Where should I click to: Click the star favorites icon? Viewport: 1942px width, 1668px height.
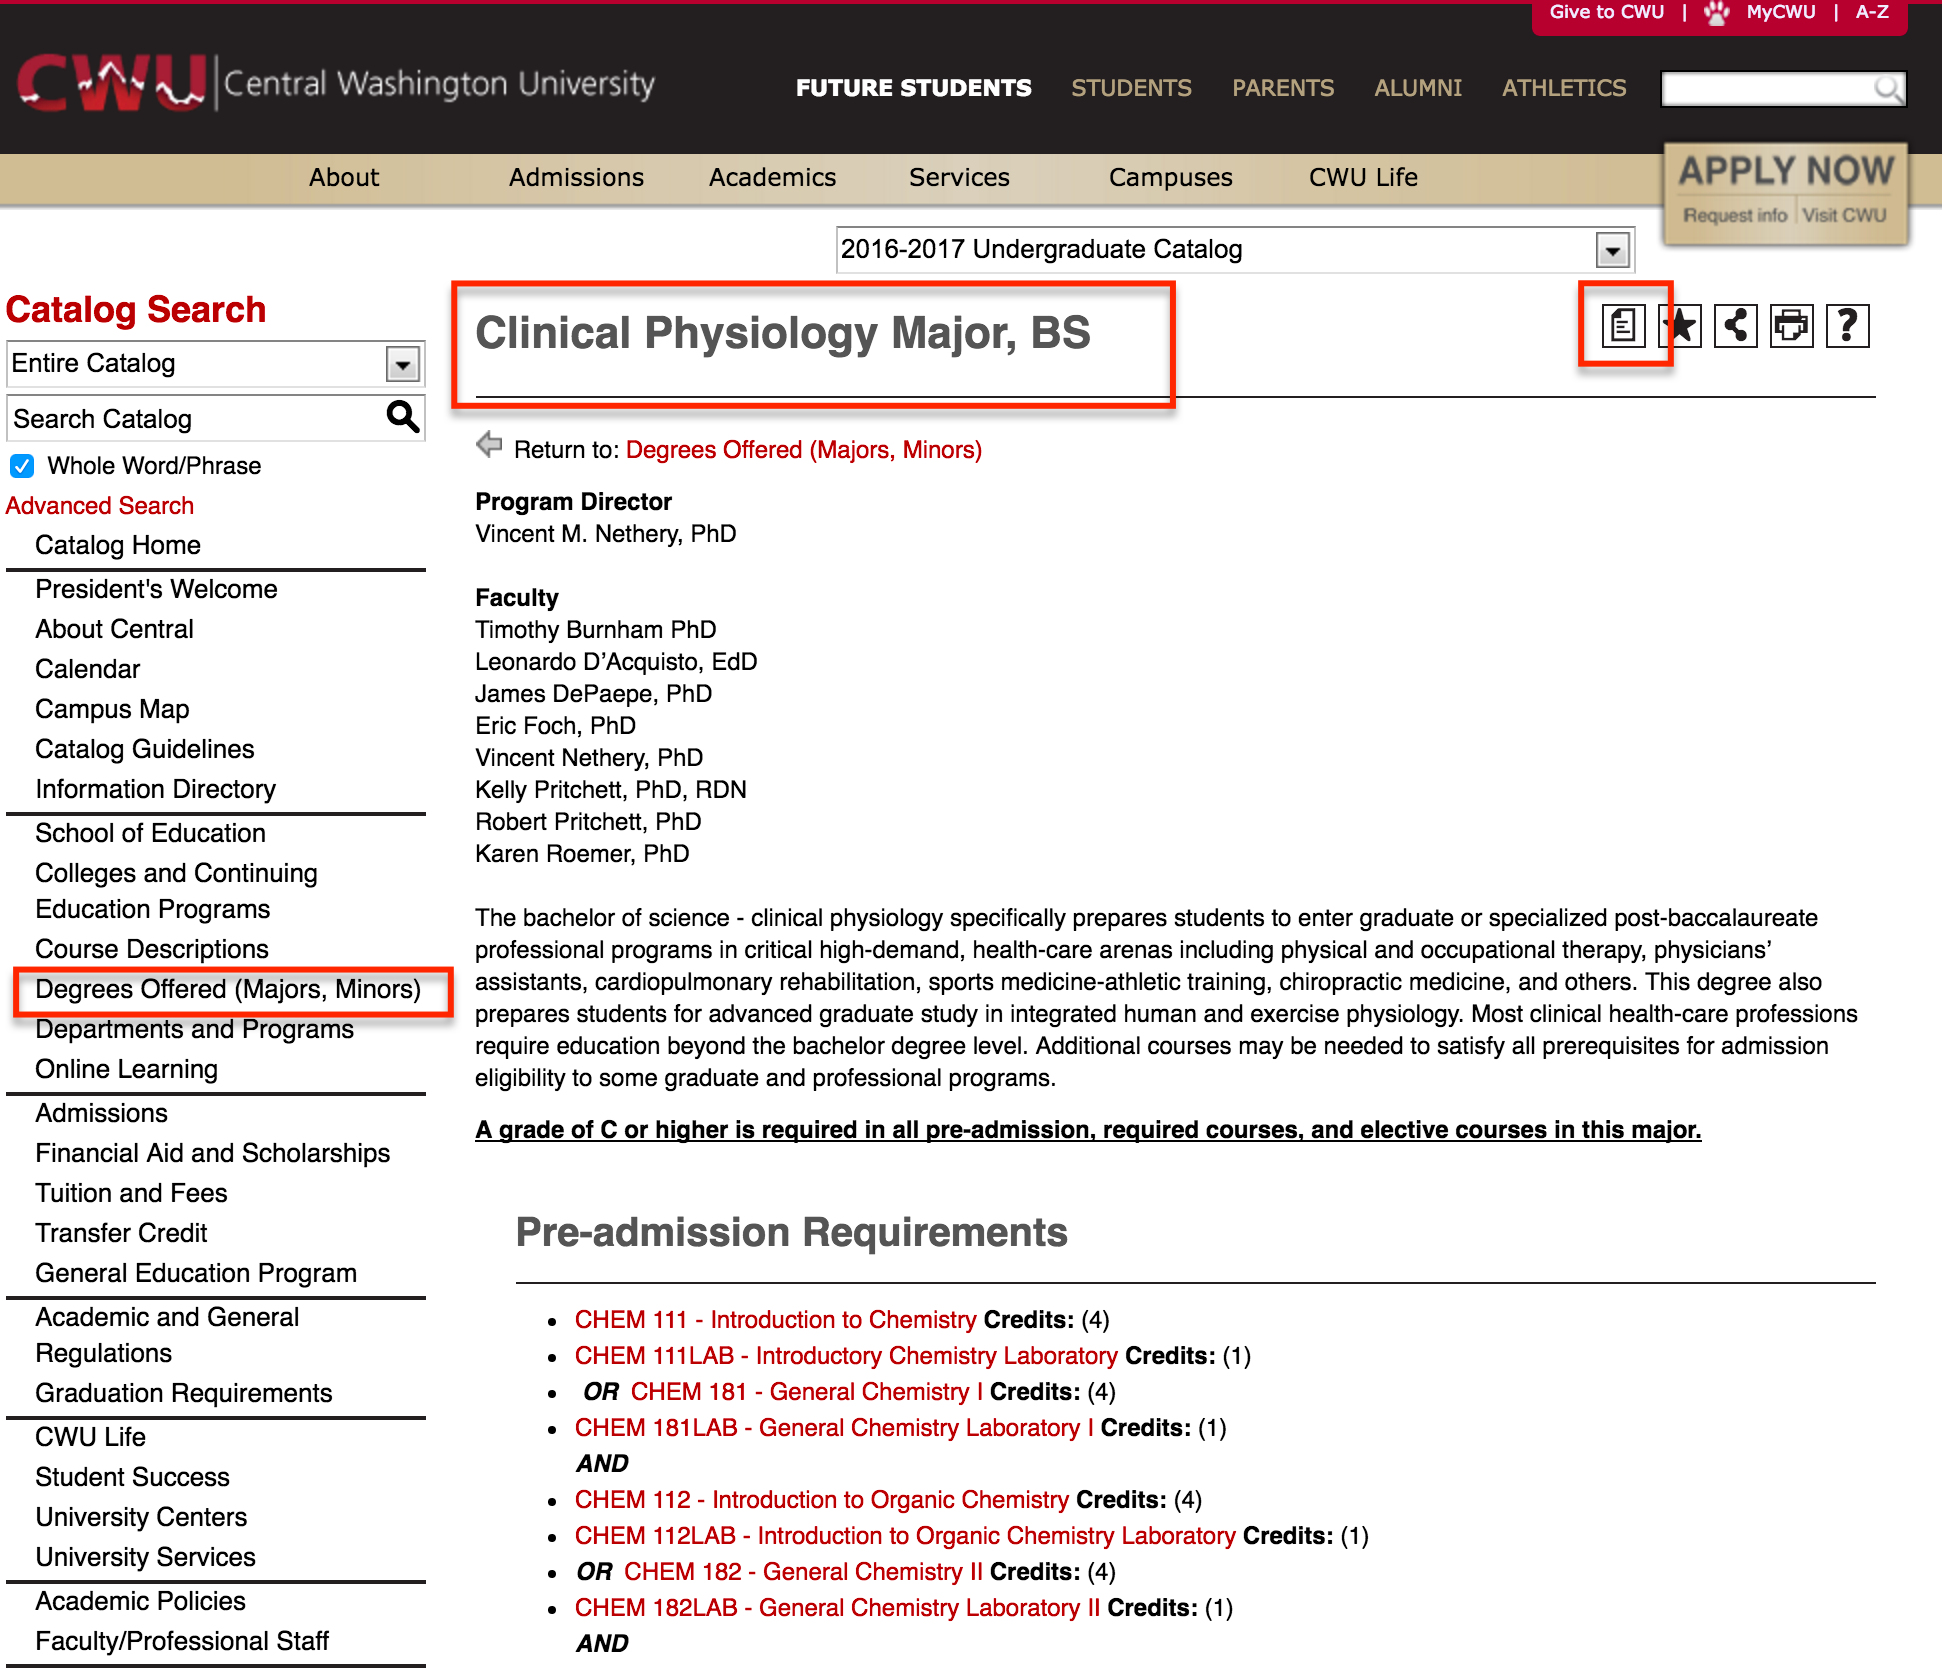[x=1680, y=326]
